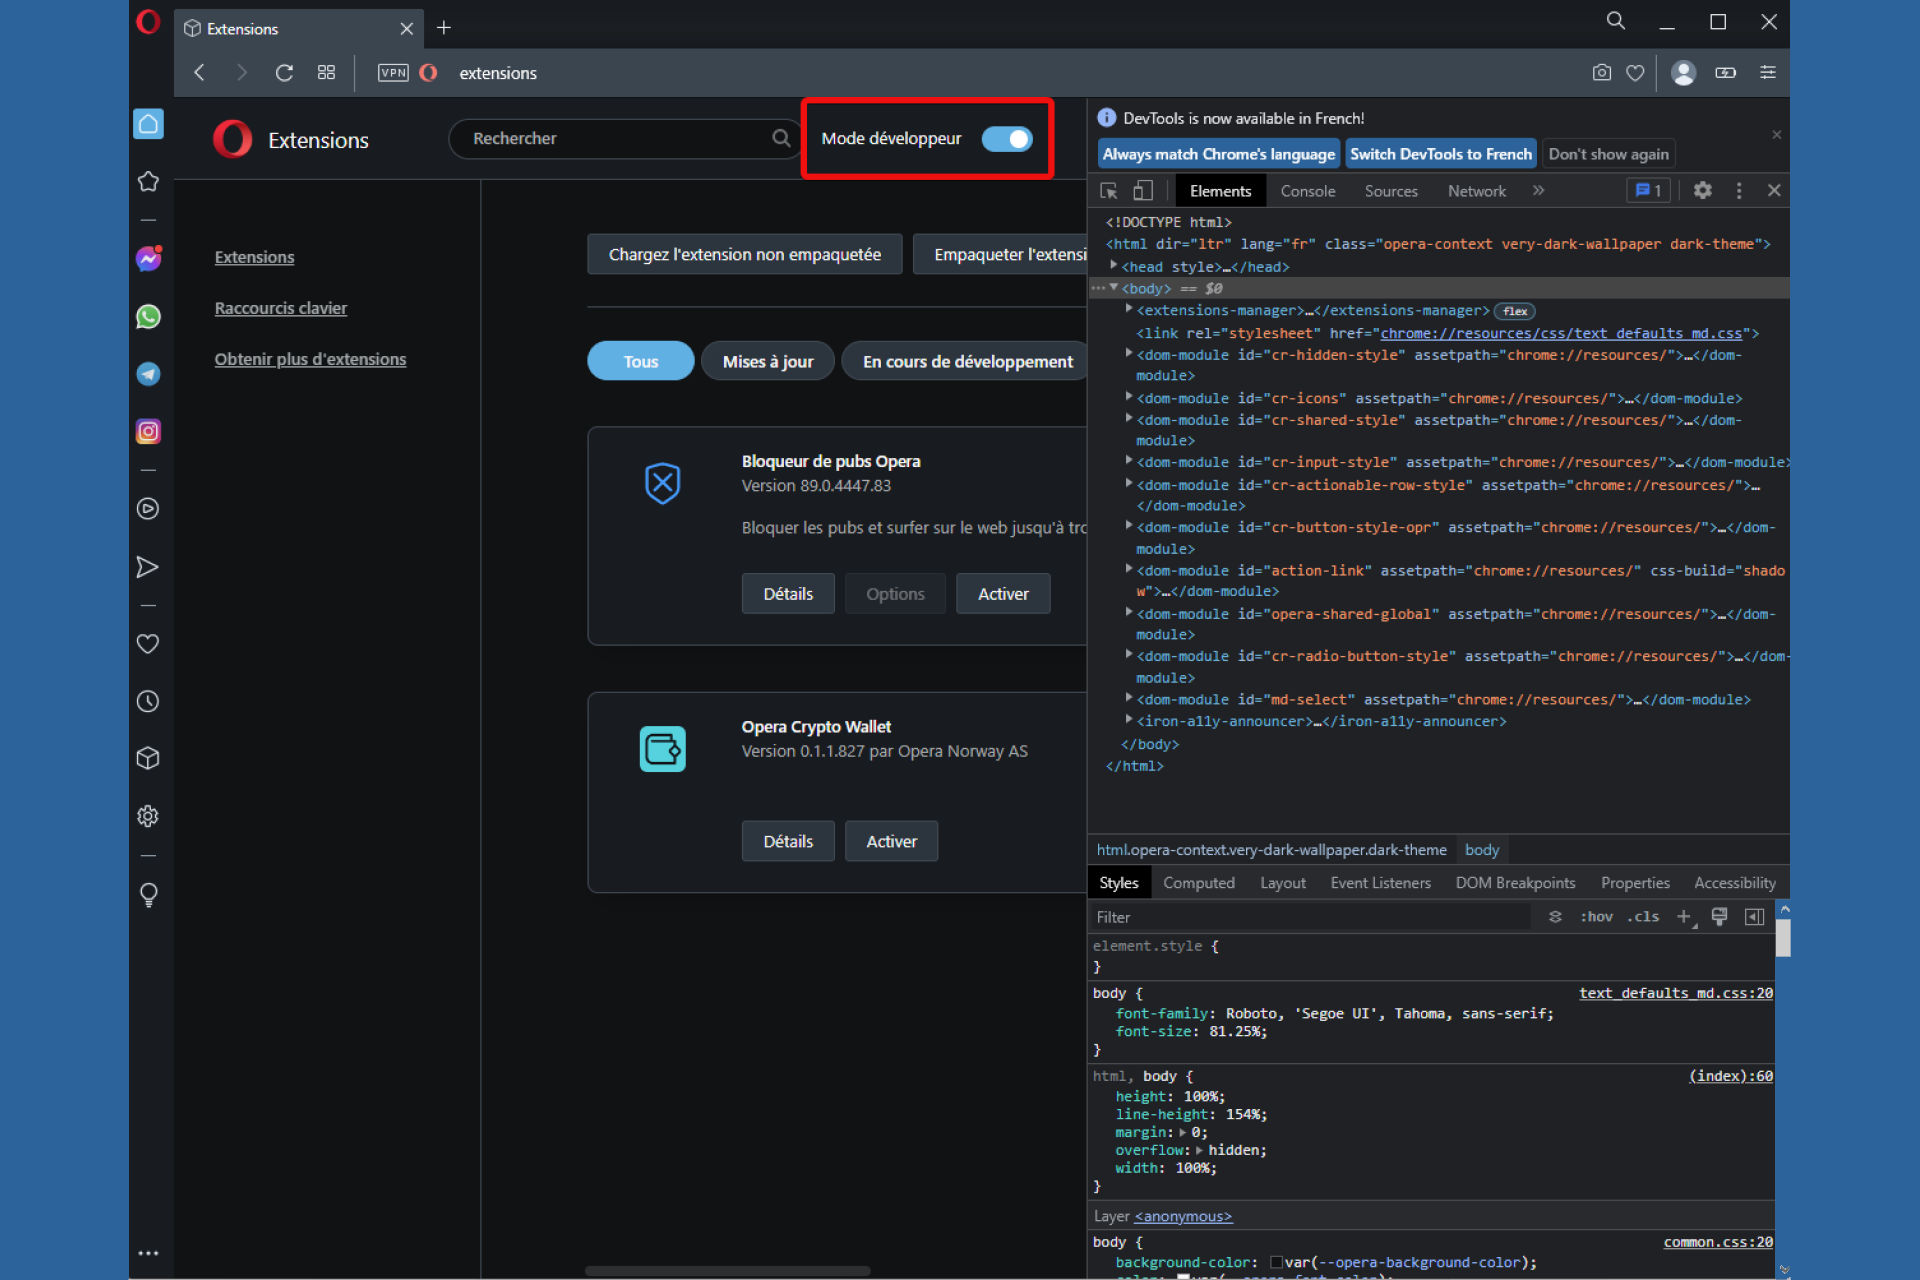This screenshot has width=1920, height=1280.
Task: Open Settings gear in the sidebar
Action: [148, 816]
